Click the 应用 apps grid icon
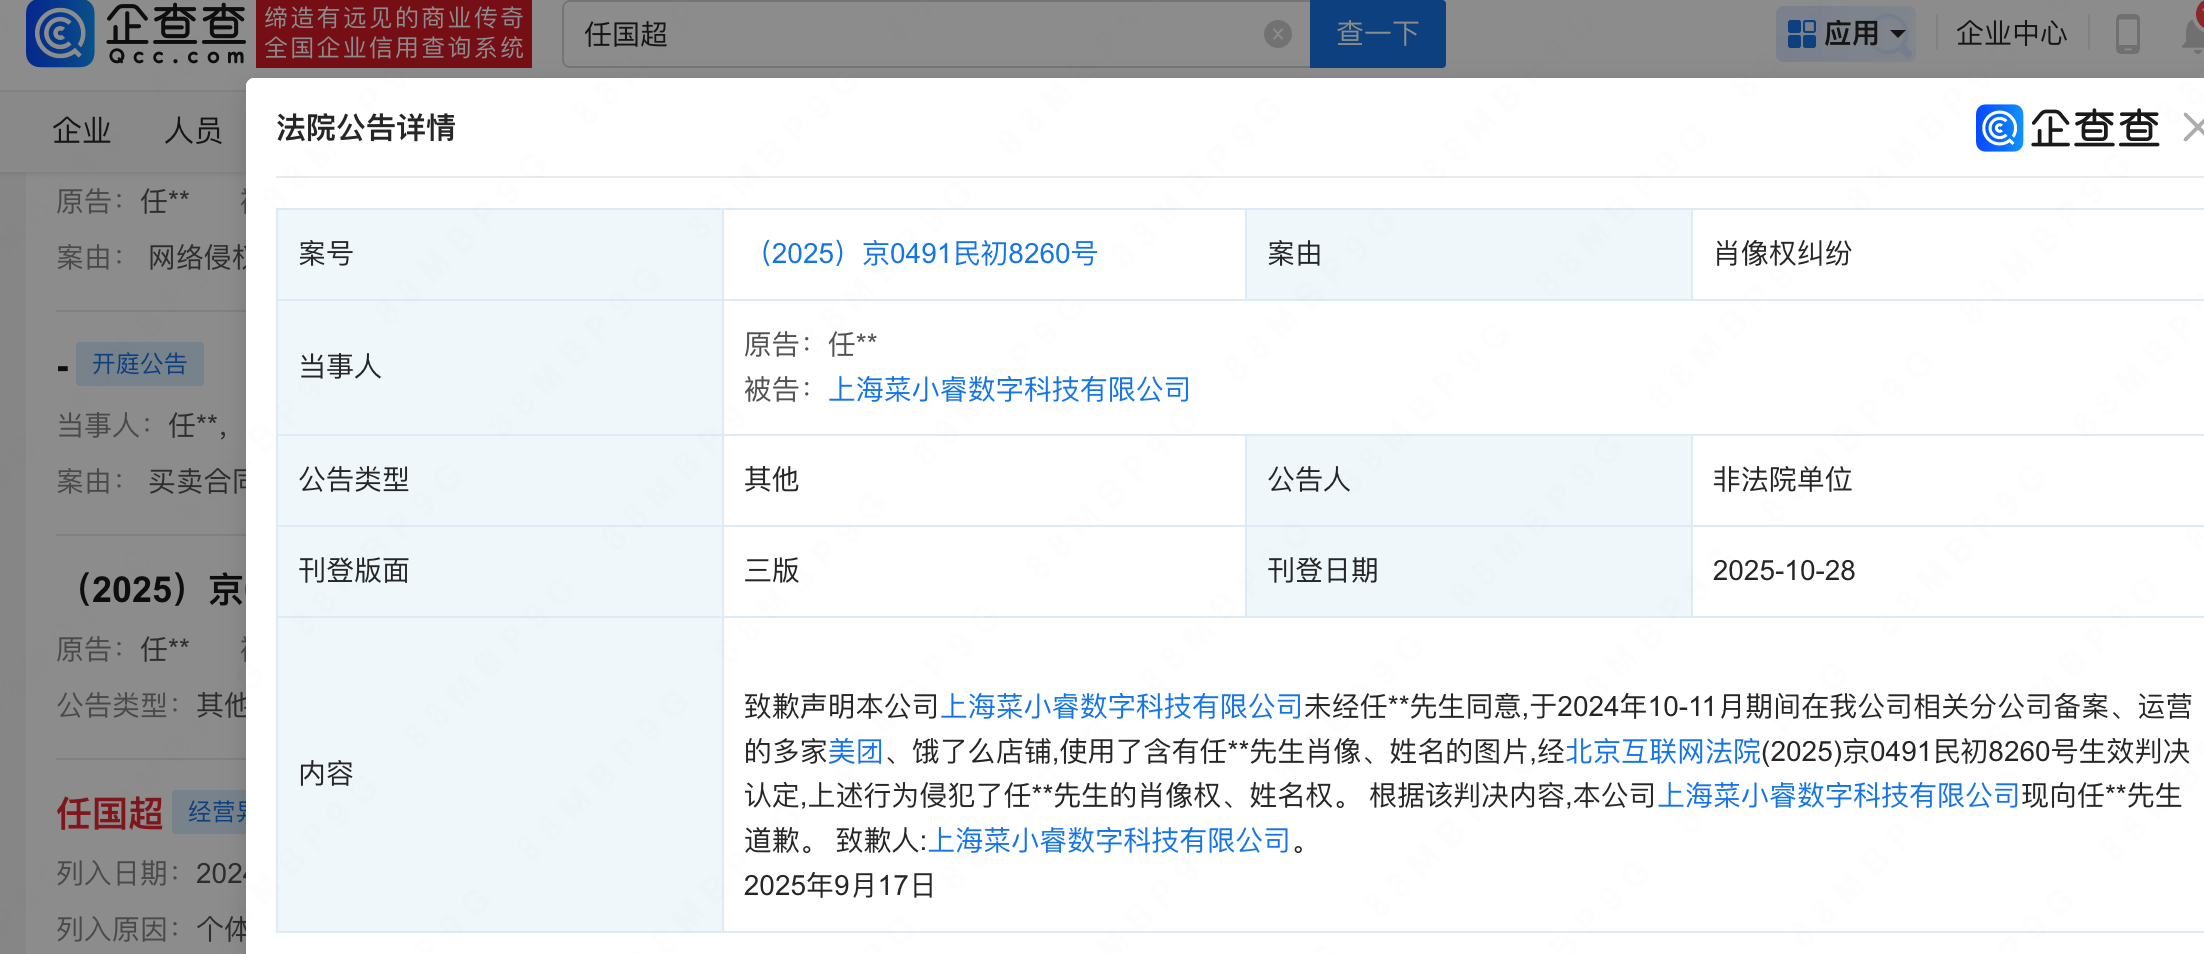Screen dimensions: 2204x954 click(x=1802, y=32)
